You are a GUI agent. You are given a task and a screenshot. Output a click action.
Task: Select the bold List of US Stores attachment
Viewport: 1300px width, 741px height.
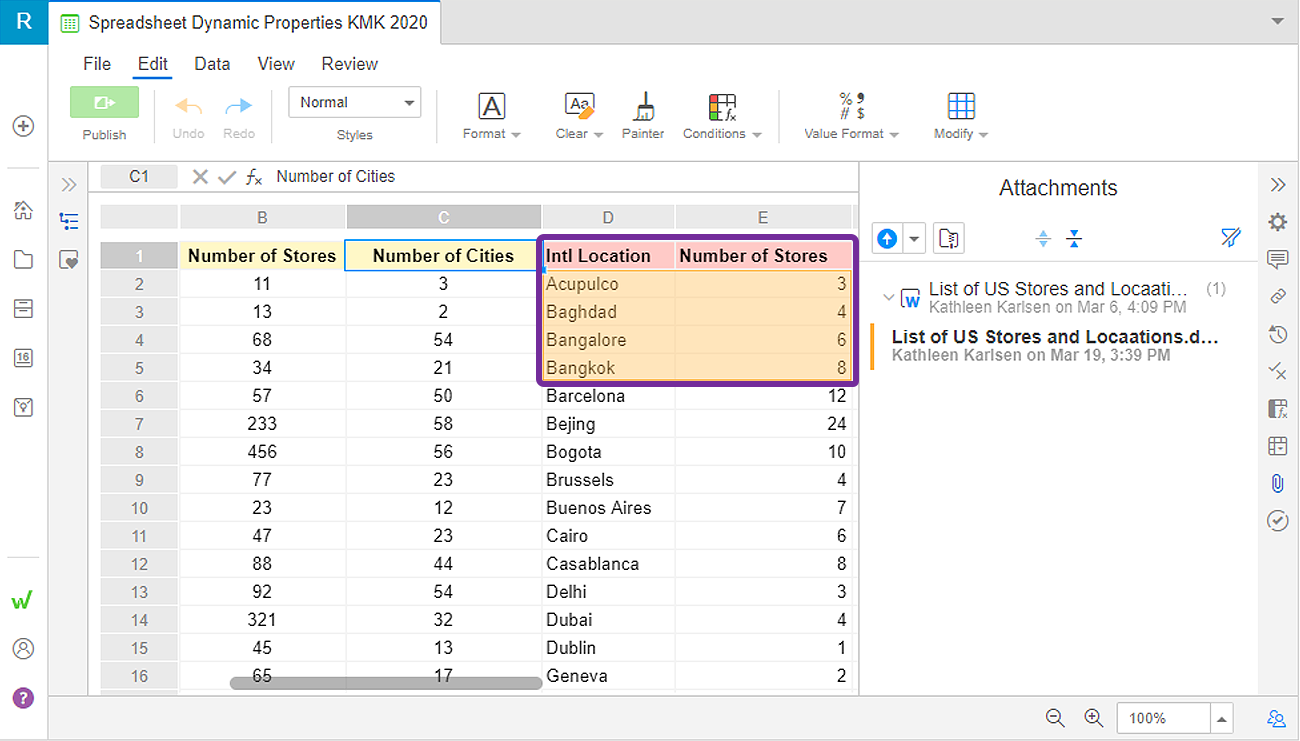coord(1055,345)
